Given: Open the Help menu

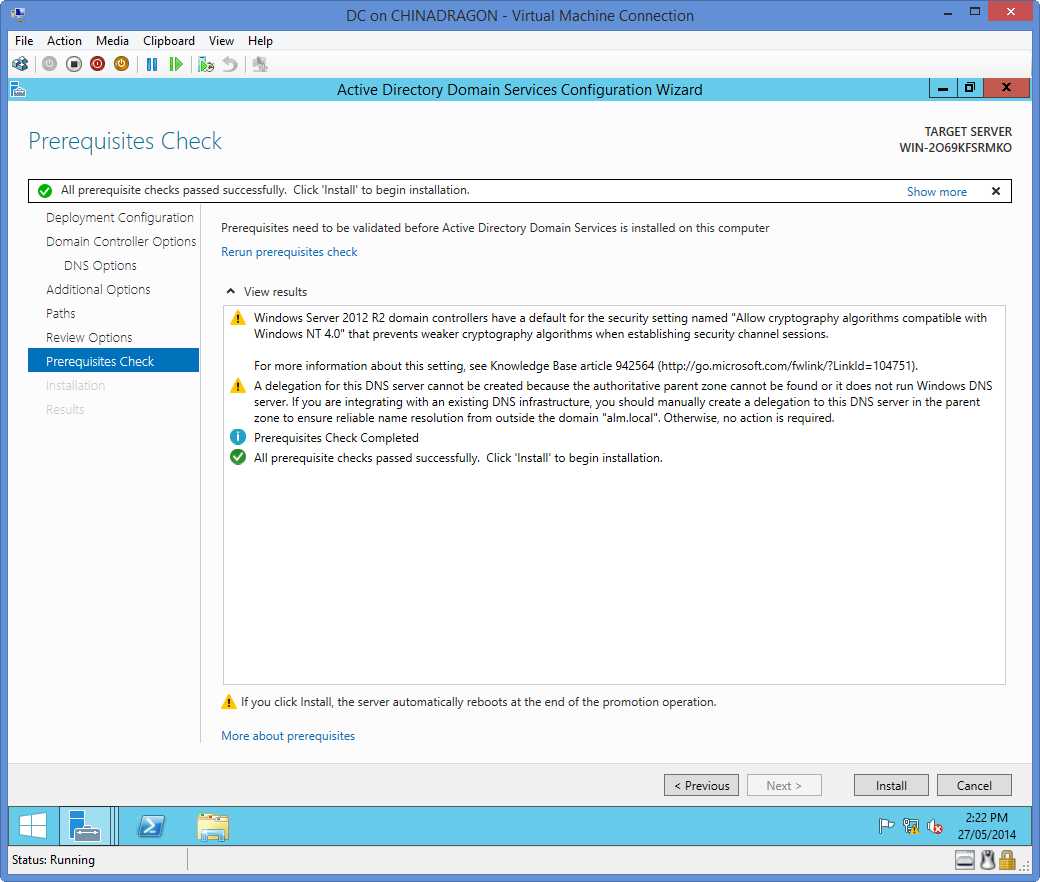Looking at the screenshot, I should click(x=260, y=40).
